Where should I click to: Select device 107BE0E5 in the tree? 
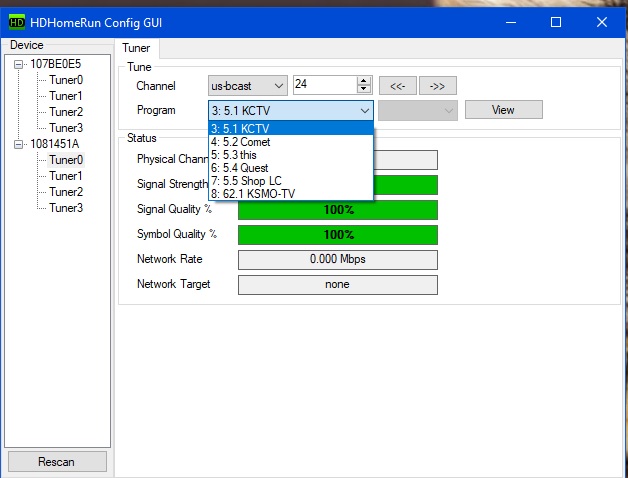click(x=56, y=64)
